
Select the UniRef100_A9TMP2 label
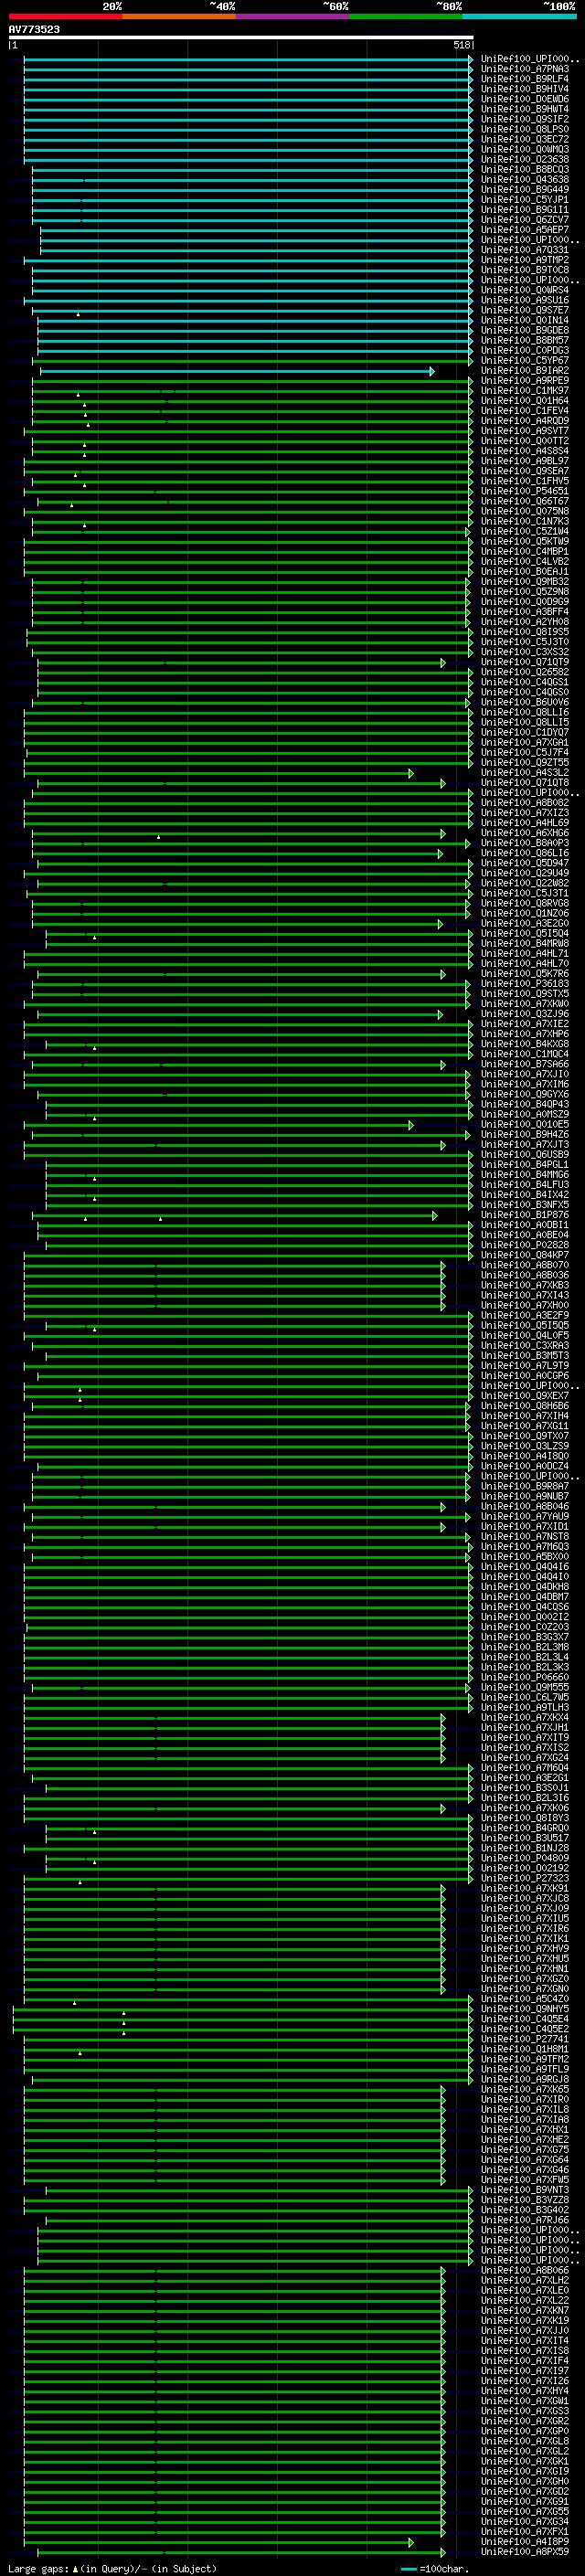click(524, 260)
